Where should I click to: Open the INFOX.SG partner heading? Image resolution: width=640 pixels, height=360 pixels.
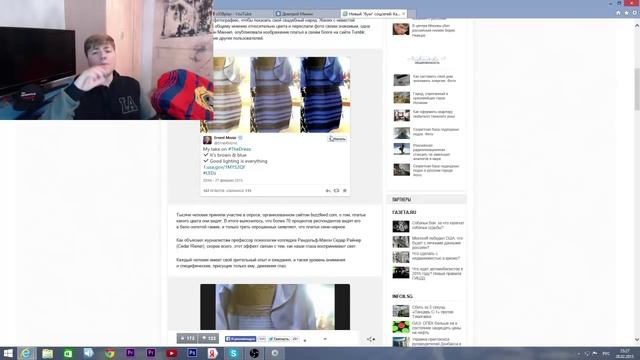tap(402, 296)
